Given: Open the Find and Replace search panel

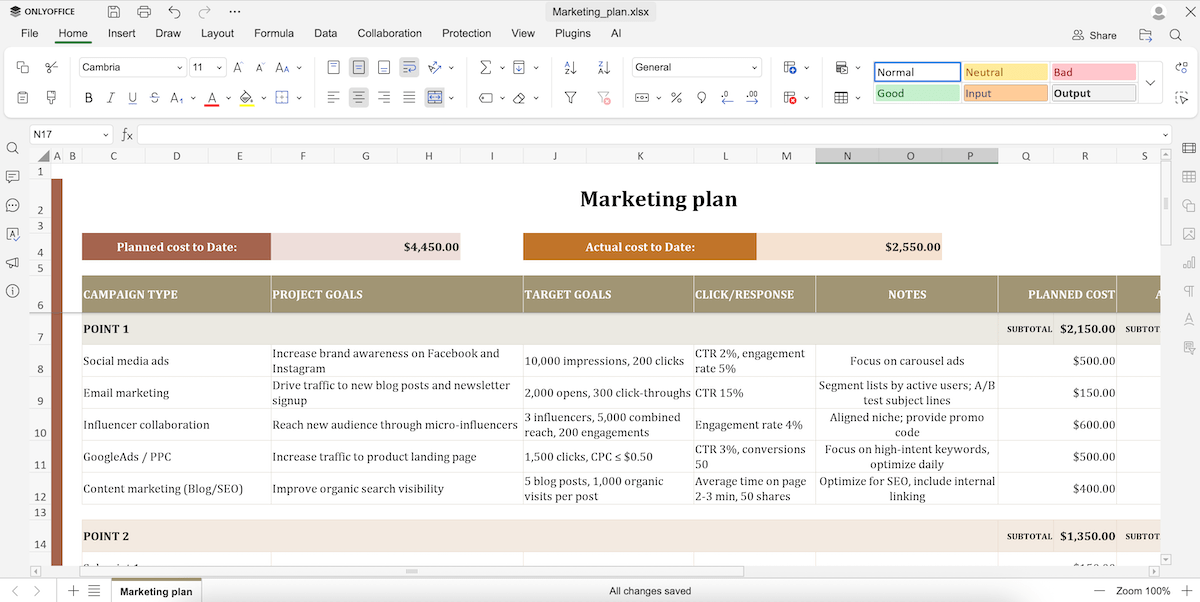Looking at the screenshot, I should tap(13, 147).
